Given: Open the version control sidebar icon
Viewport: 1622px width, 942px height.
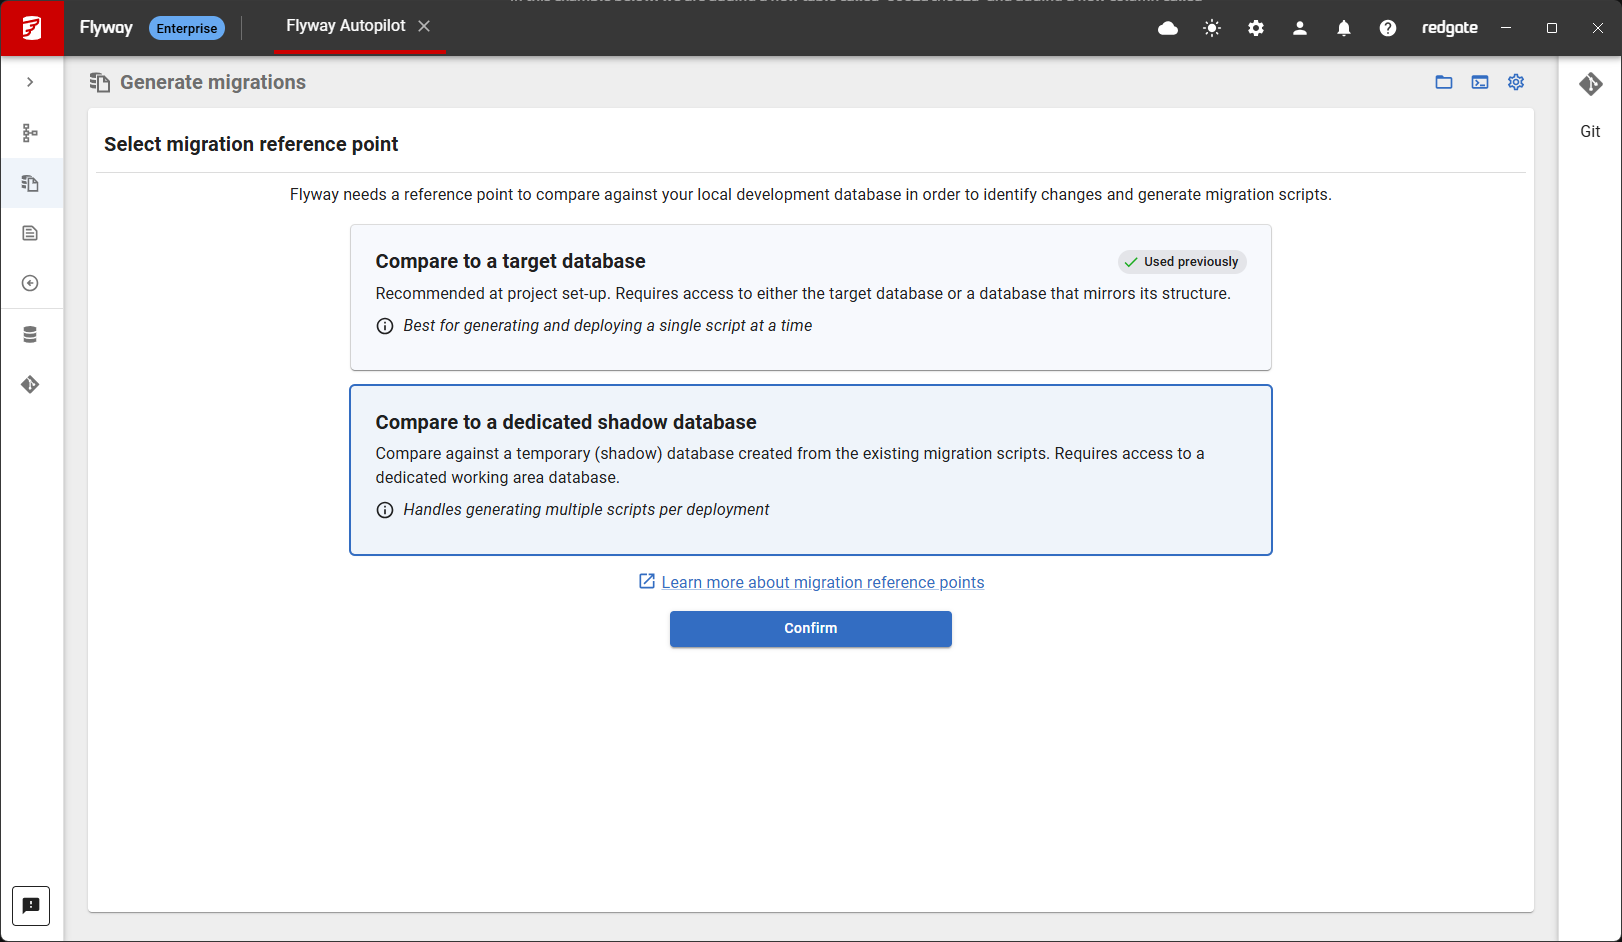Looking at the screenshot, I should [30, 385].
